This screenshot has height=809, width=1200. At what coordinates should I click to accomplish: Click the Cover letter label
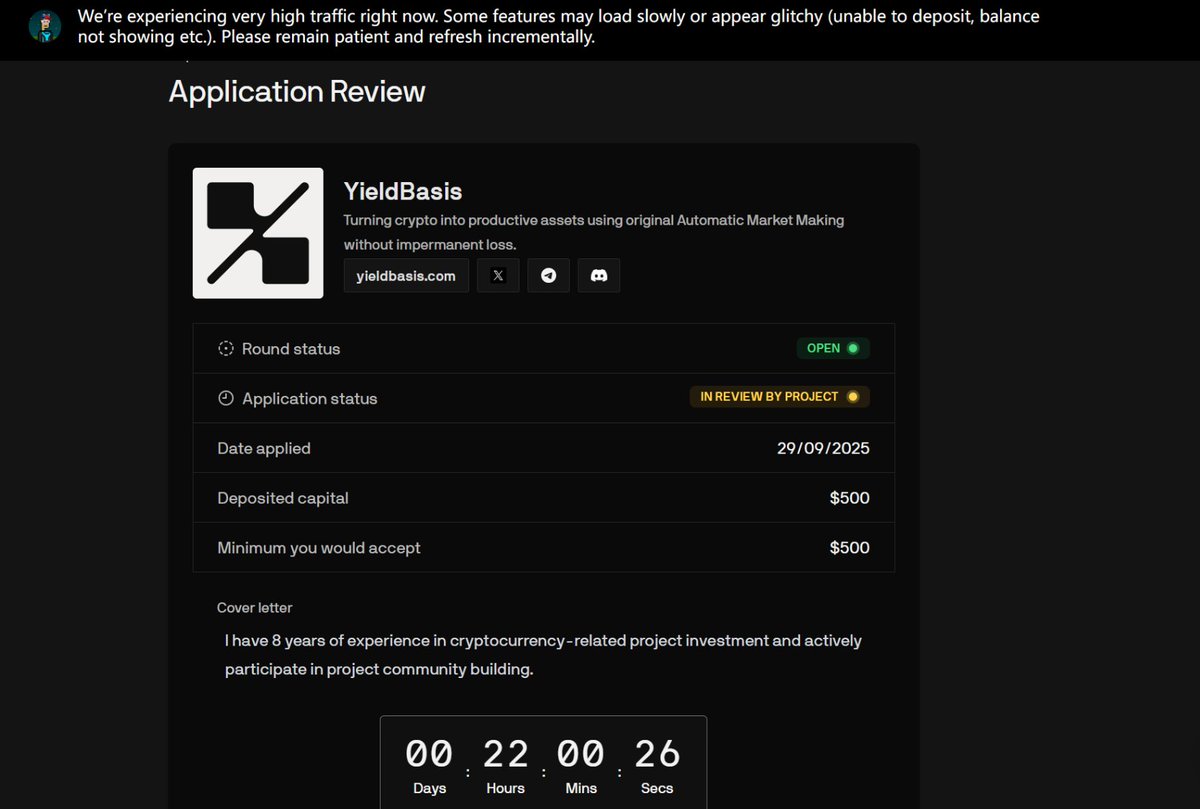[x=255, y=608]
